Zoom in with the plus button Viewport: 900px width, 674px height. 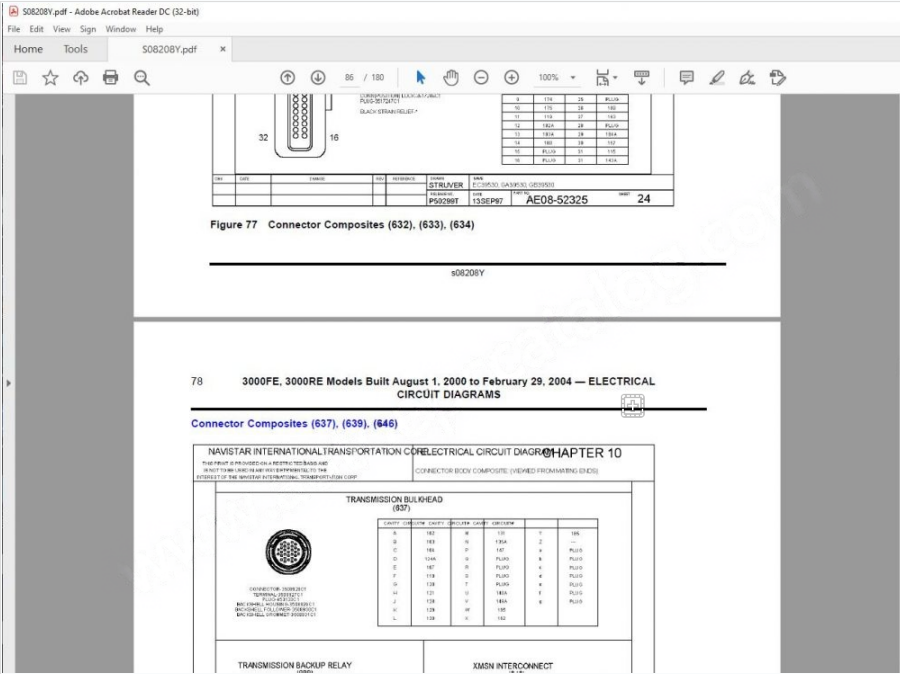pos(511,78)
